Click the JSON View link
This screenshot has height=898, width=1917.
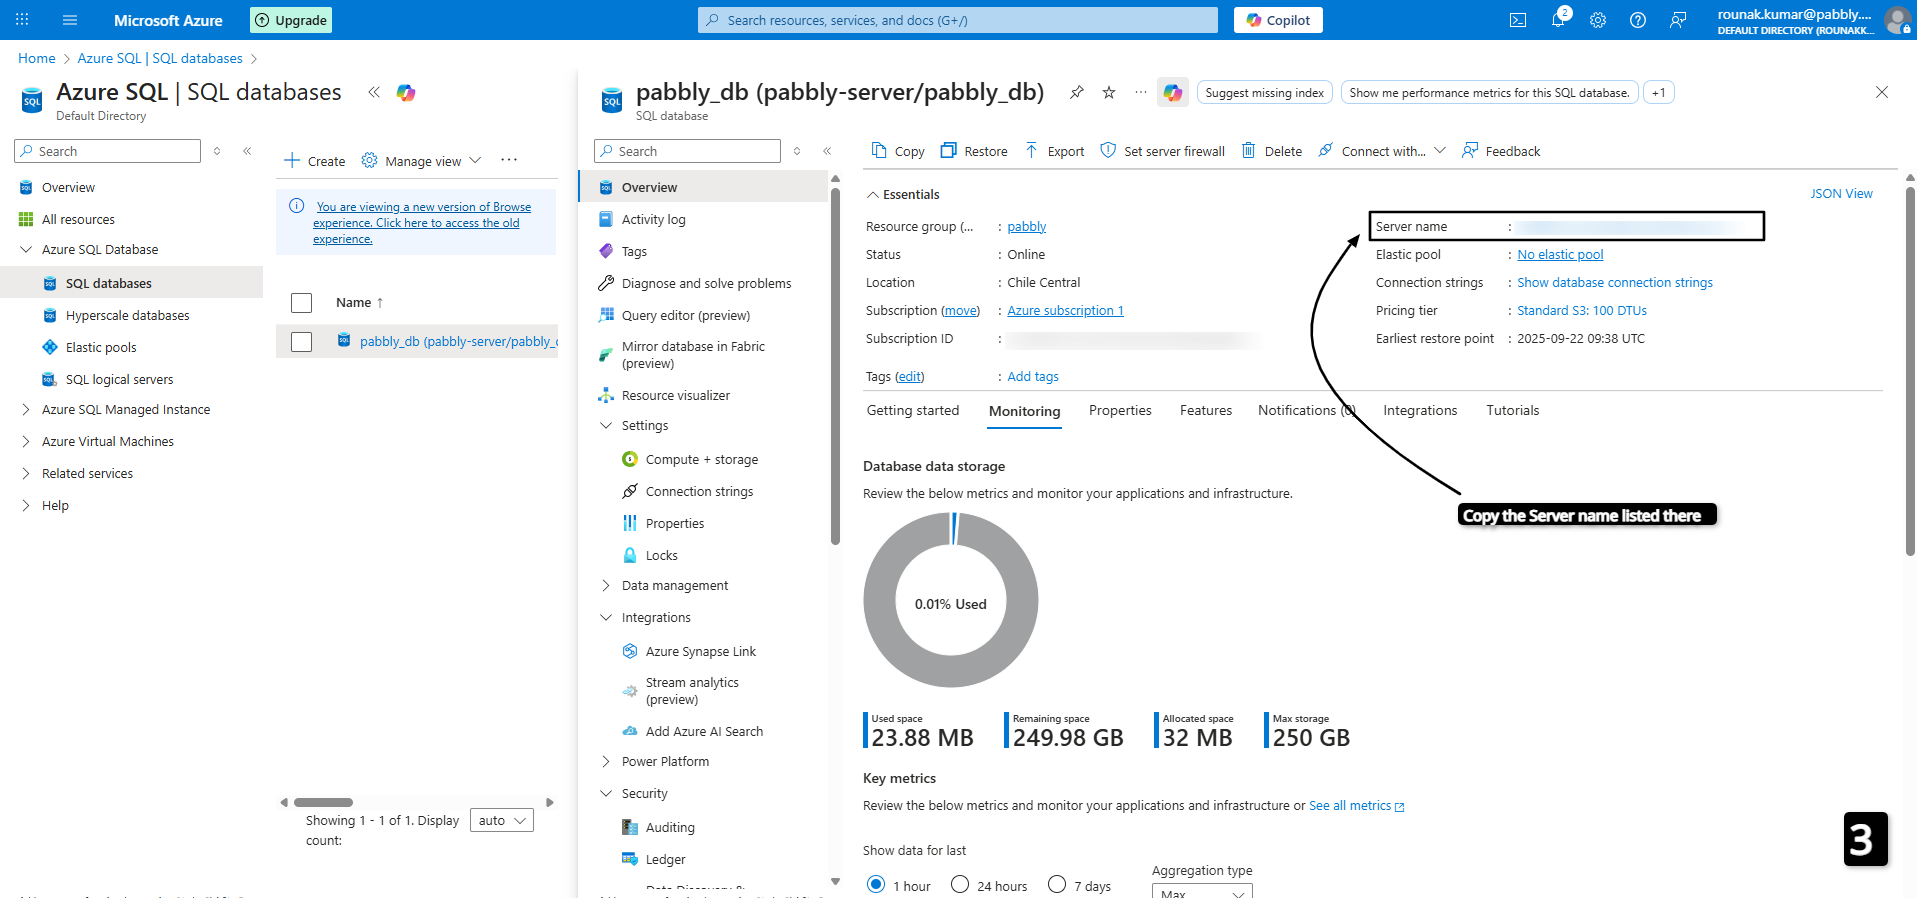tap(1840, 194)
